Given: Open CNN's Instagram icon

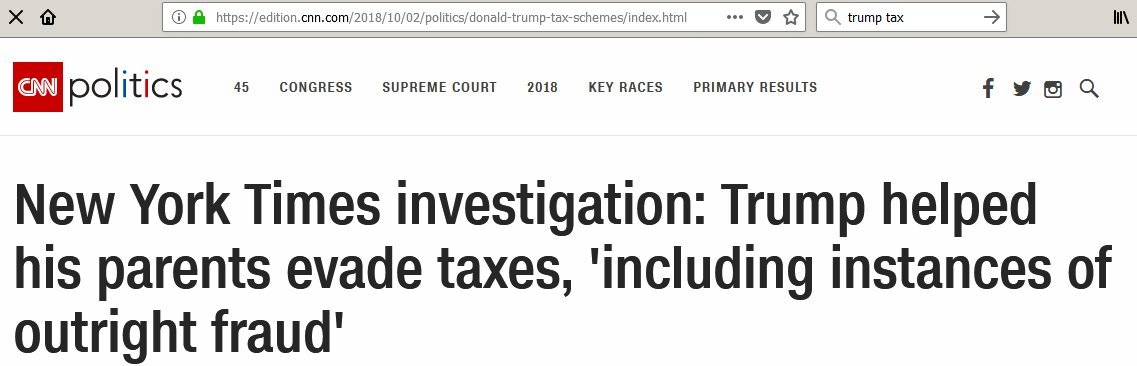Looking at the screenshot, I should [x=1053, y=89].
